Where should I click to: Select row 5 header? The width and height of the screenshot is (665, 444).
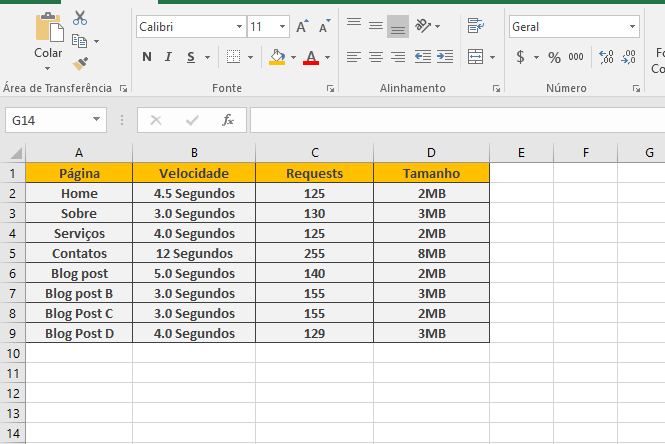click(x=13, y=254)
